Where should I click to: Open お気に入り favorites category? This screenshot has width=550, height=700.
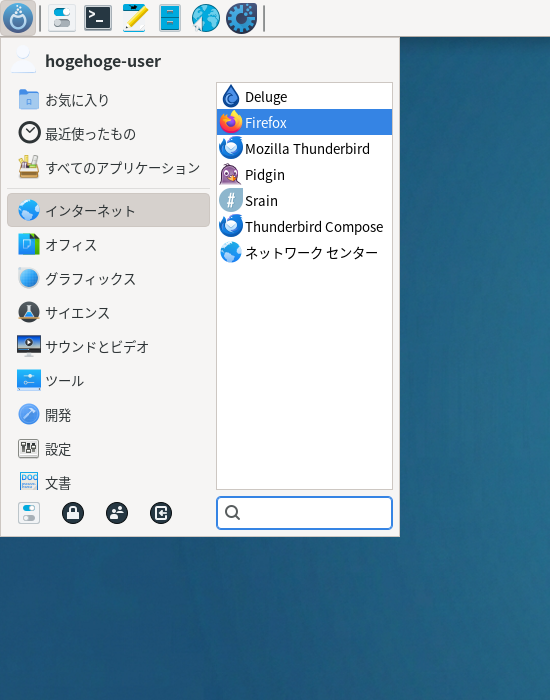click(108, 100)
